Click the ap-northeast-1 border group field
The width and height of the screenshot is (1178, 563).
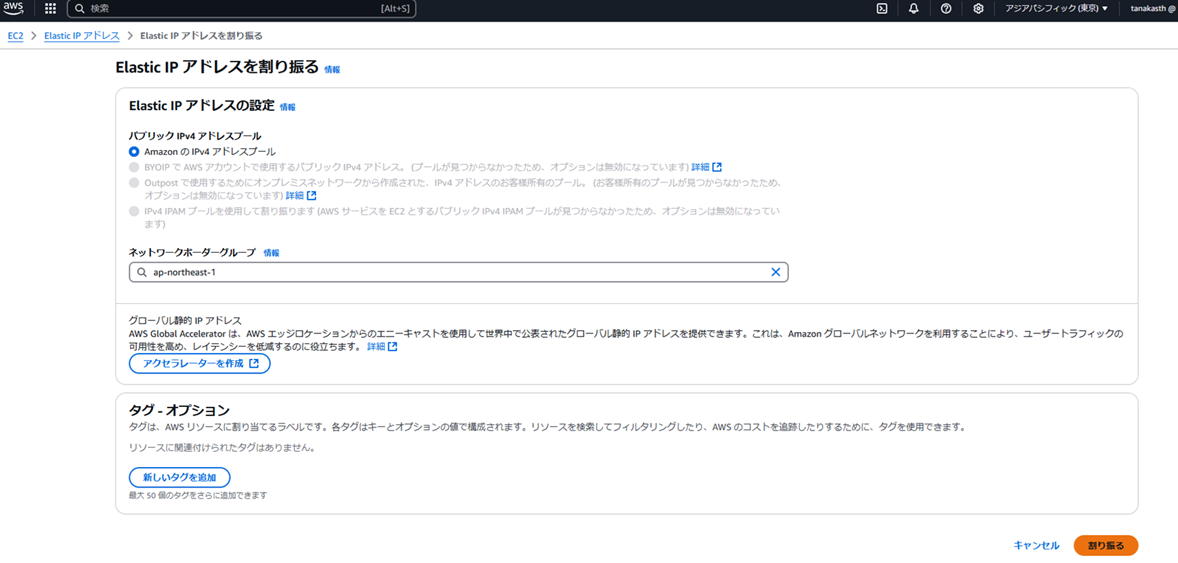pyautogui.click(x=458, y=272)
